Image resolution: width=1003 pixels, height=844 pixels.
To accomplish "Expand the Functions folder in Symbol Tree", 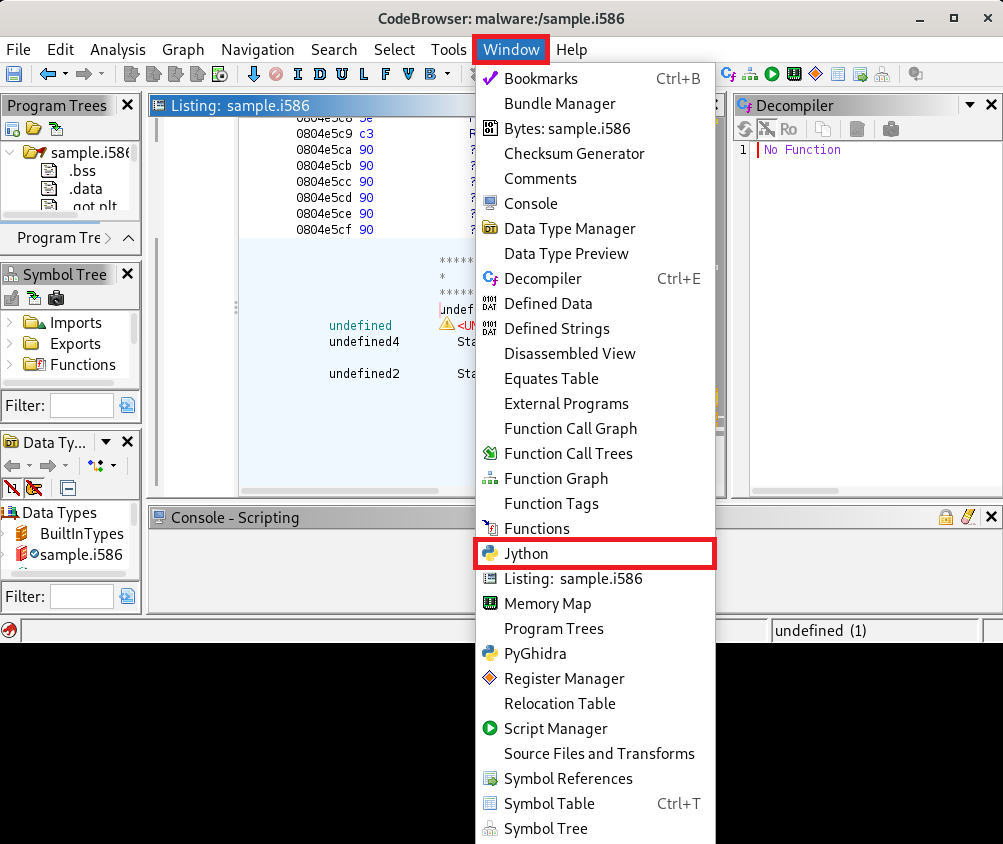I will [x=9, y=365].
